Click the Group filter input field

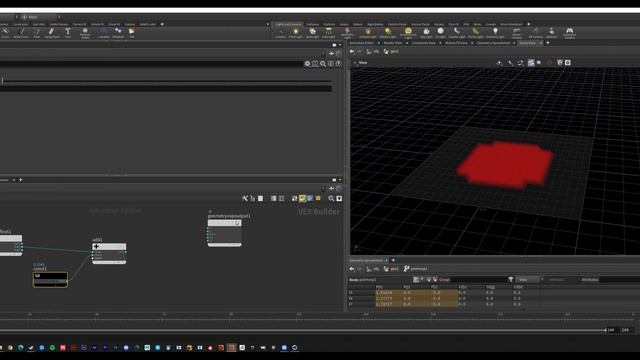tap(478, 280)
